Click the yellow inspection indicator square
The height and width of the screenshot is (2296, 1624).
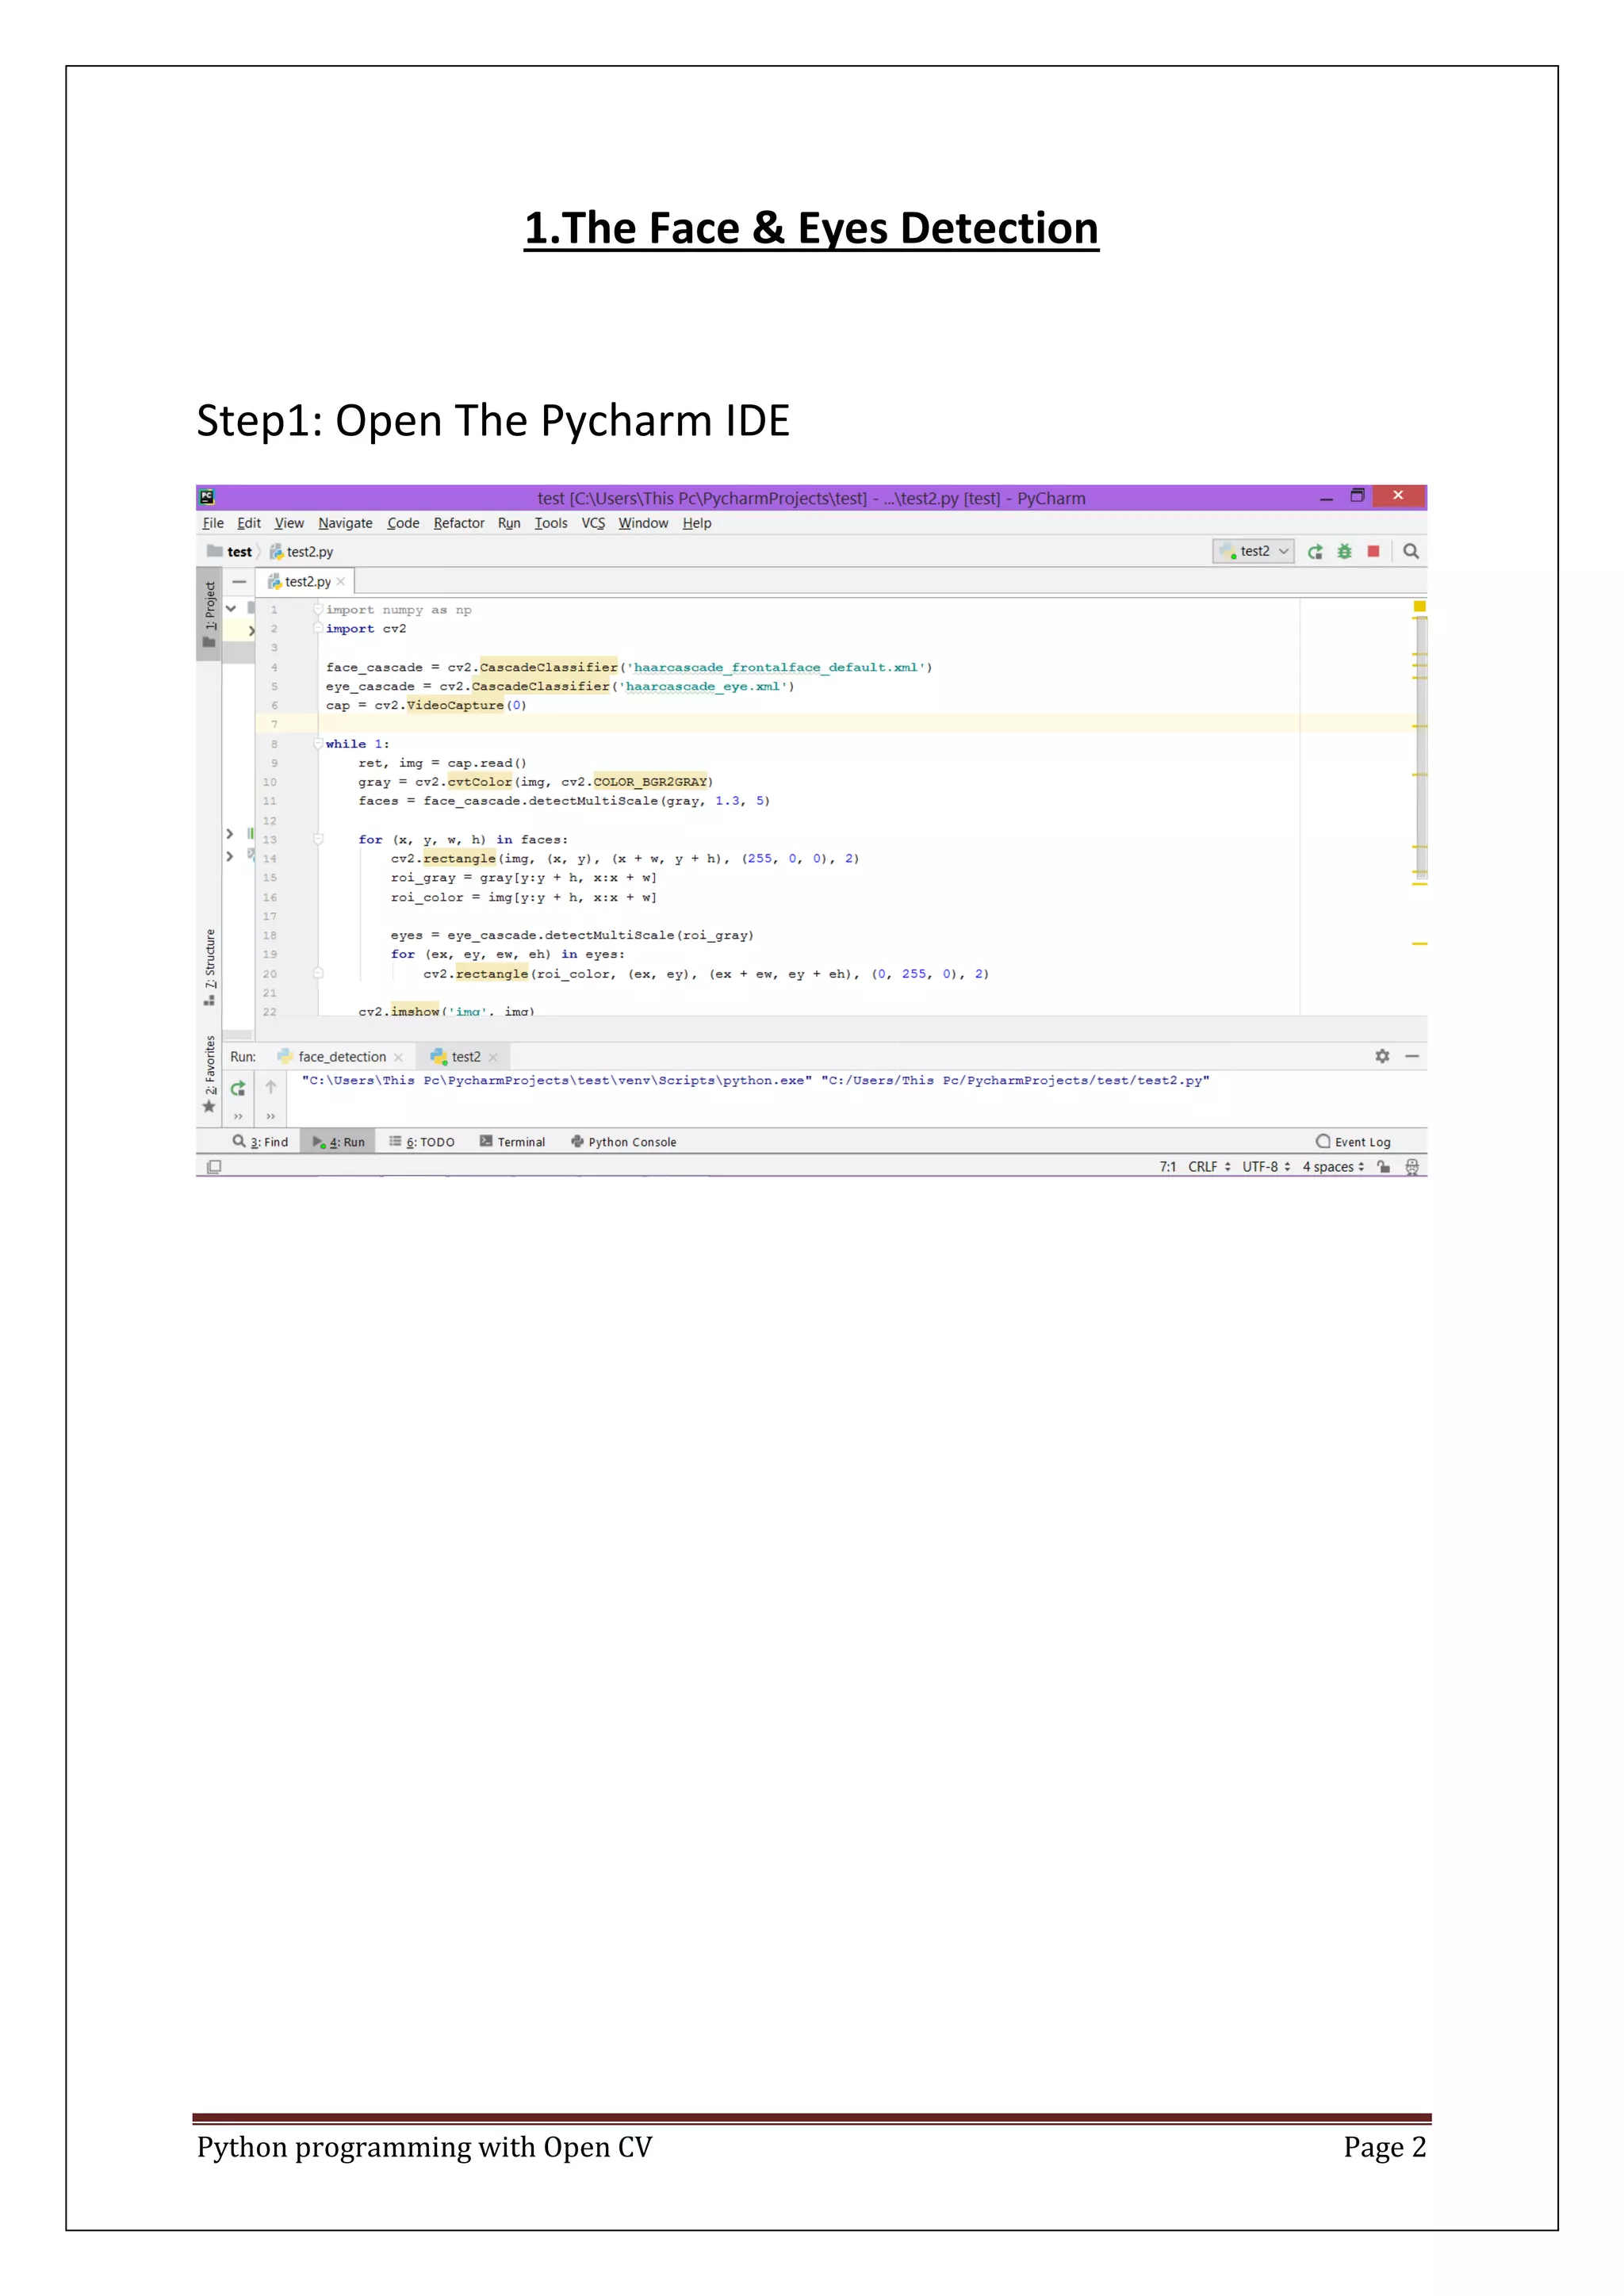[1419, 607]
